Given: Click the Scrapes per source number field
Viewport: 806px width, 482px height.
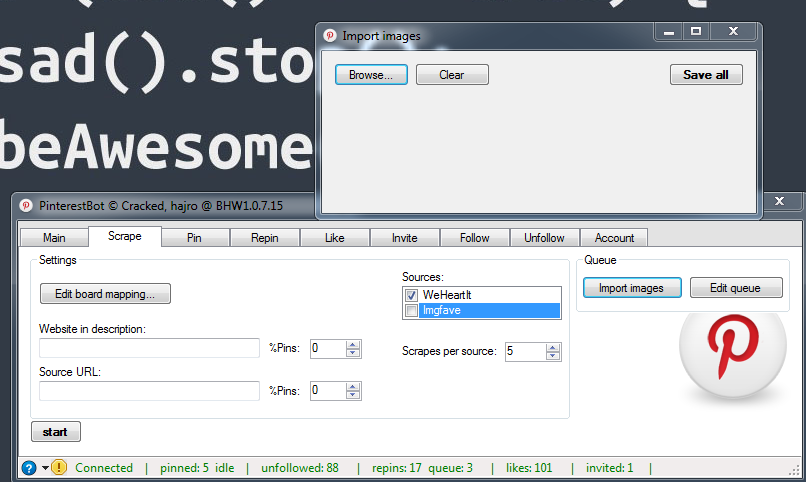Looking at the screenshot, I should 525,351.
